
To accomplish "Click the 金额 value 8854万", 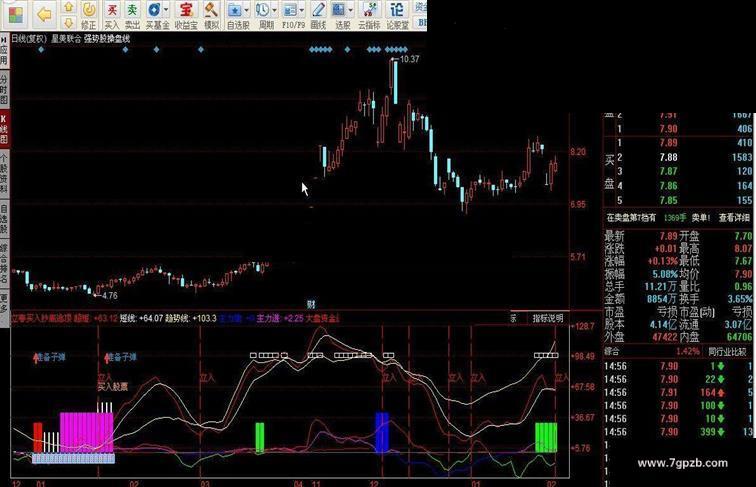I will coord(662,299).
